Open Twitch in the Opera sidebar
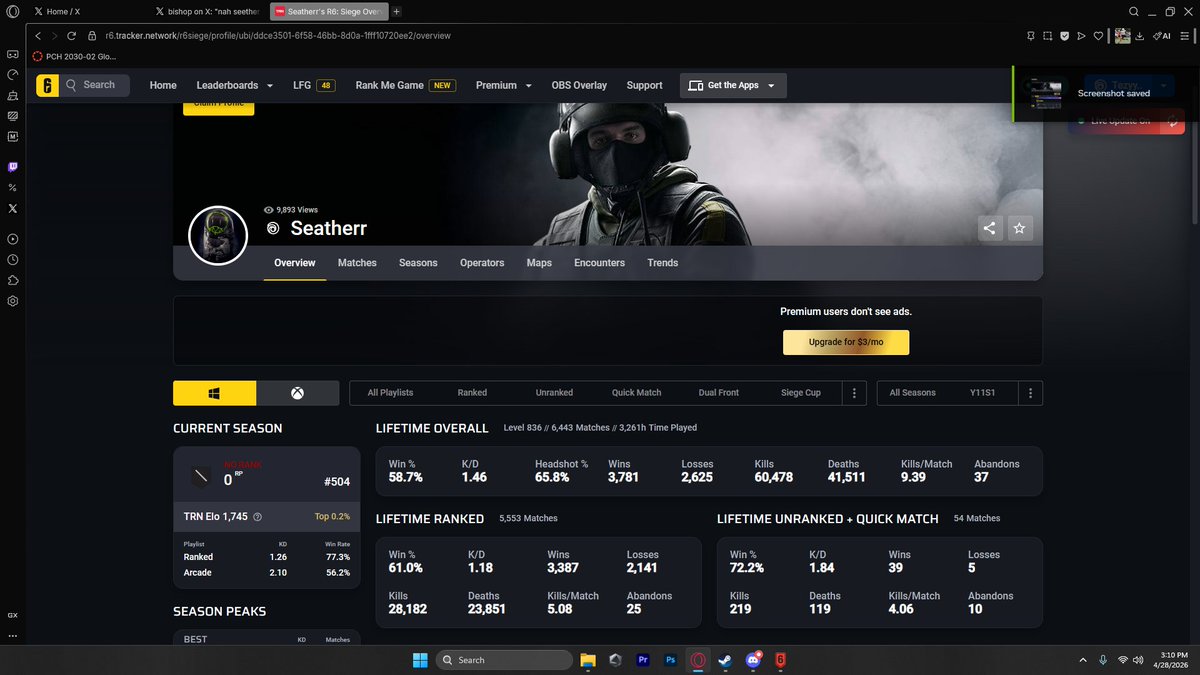Image resolution: width=1200 pixels, height=675 pixels. click(x=12, y=167)
